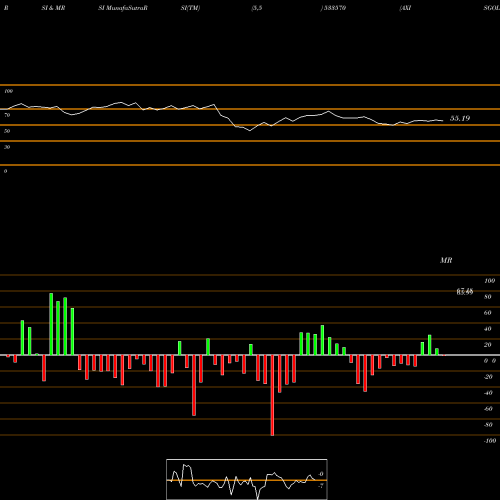Click the RSI axis label 30
Screen dimensions: 500x500
click(x=7, y=147)
